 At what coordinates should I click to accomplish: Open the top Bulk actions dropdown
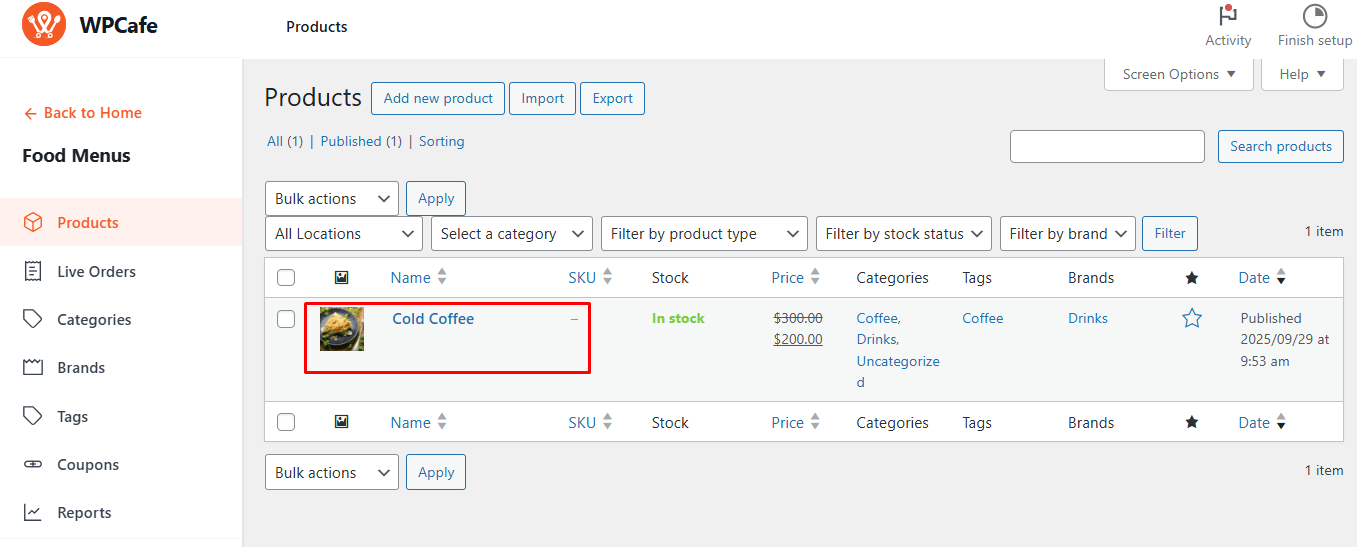[x=331, y=198]
